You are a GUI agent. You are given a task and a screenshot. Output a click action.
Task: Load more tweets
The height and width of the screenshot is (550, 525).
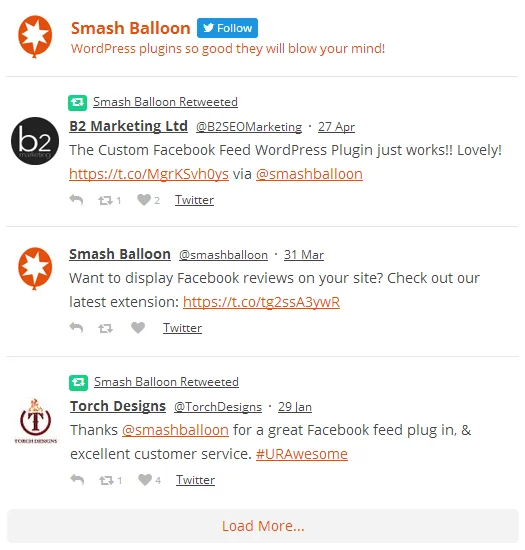coord(263,526)
